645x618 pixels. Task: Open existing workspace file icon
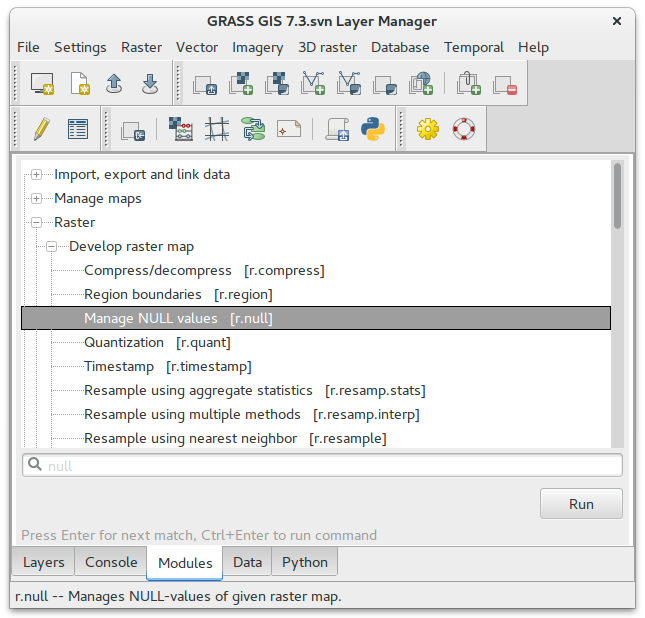click(114, 84)
